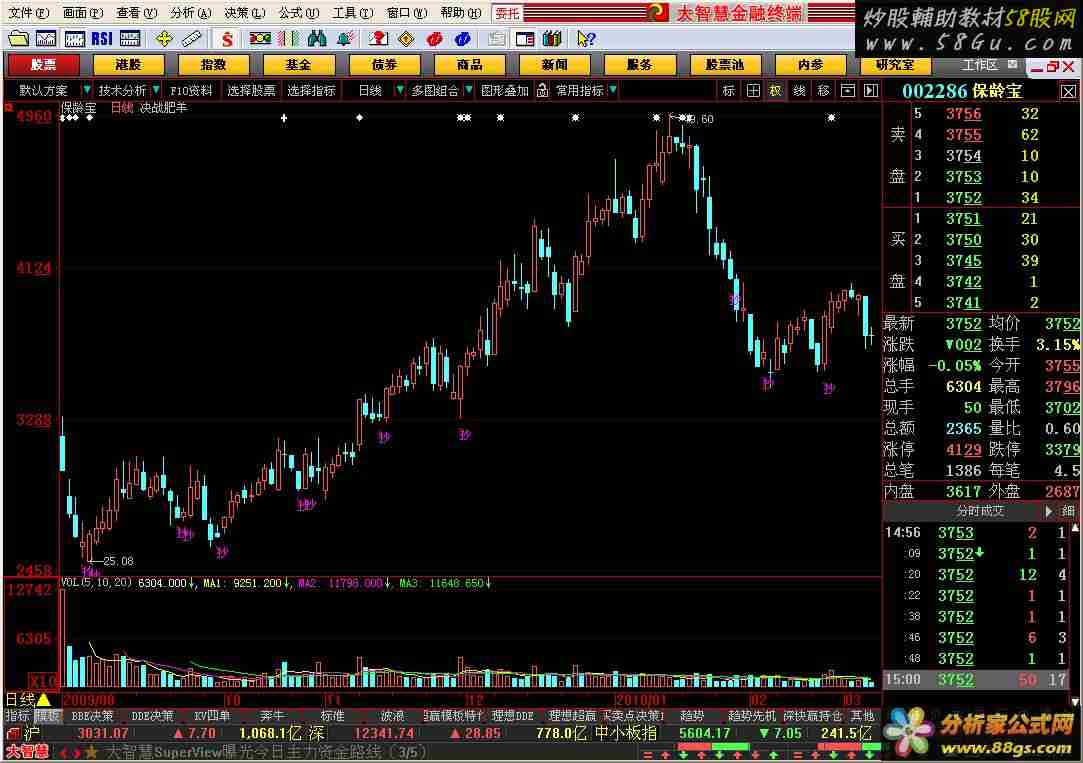Click the panel collapse arrow icon

click(x=871, y=90)
